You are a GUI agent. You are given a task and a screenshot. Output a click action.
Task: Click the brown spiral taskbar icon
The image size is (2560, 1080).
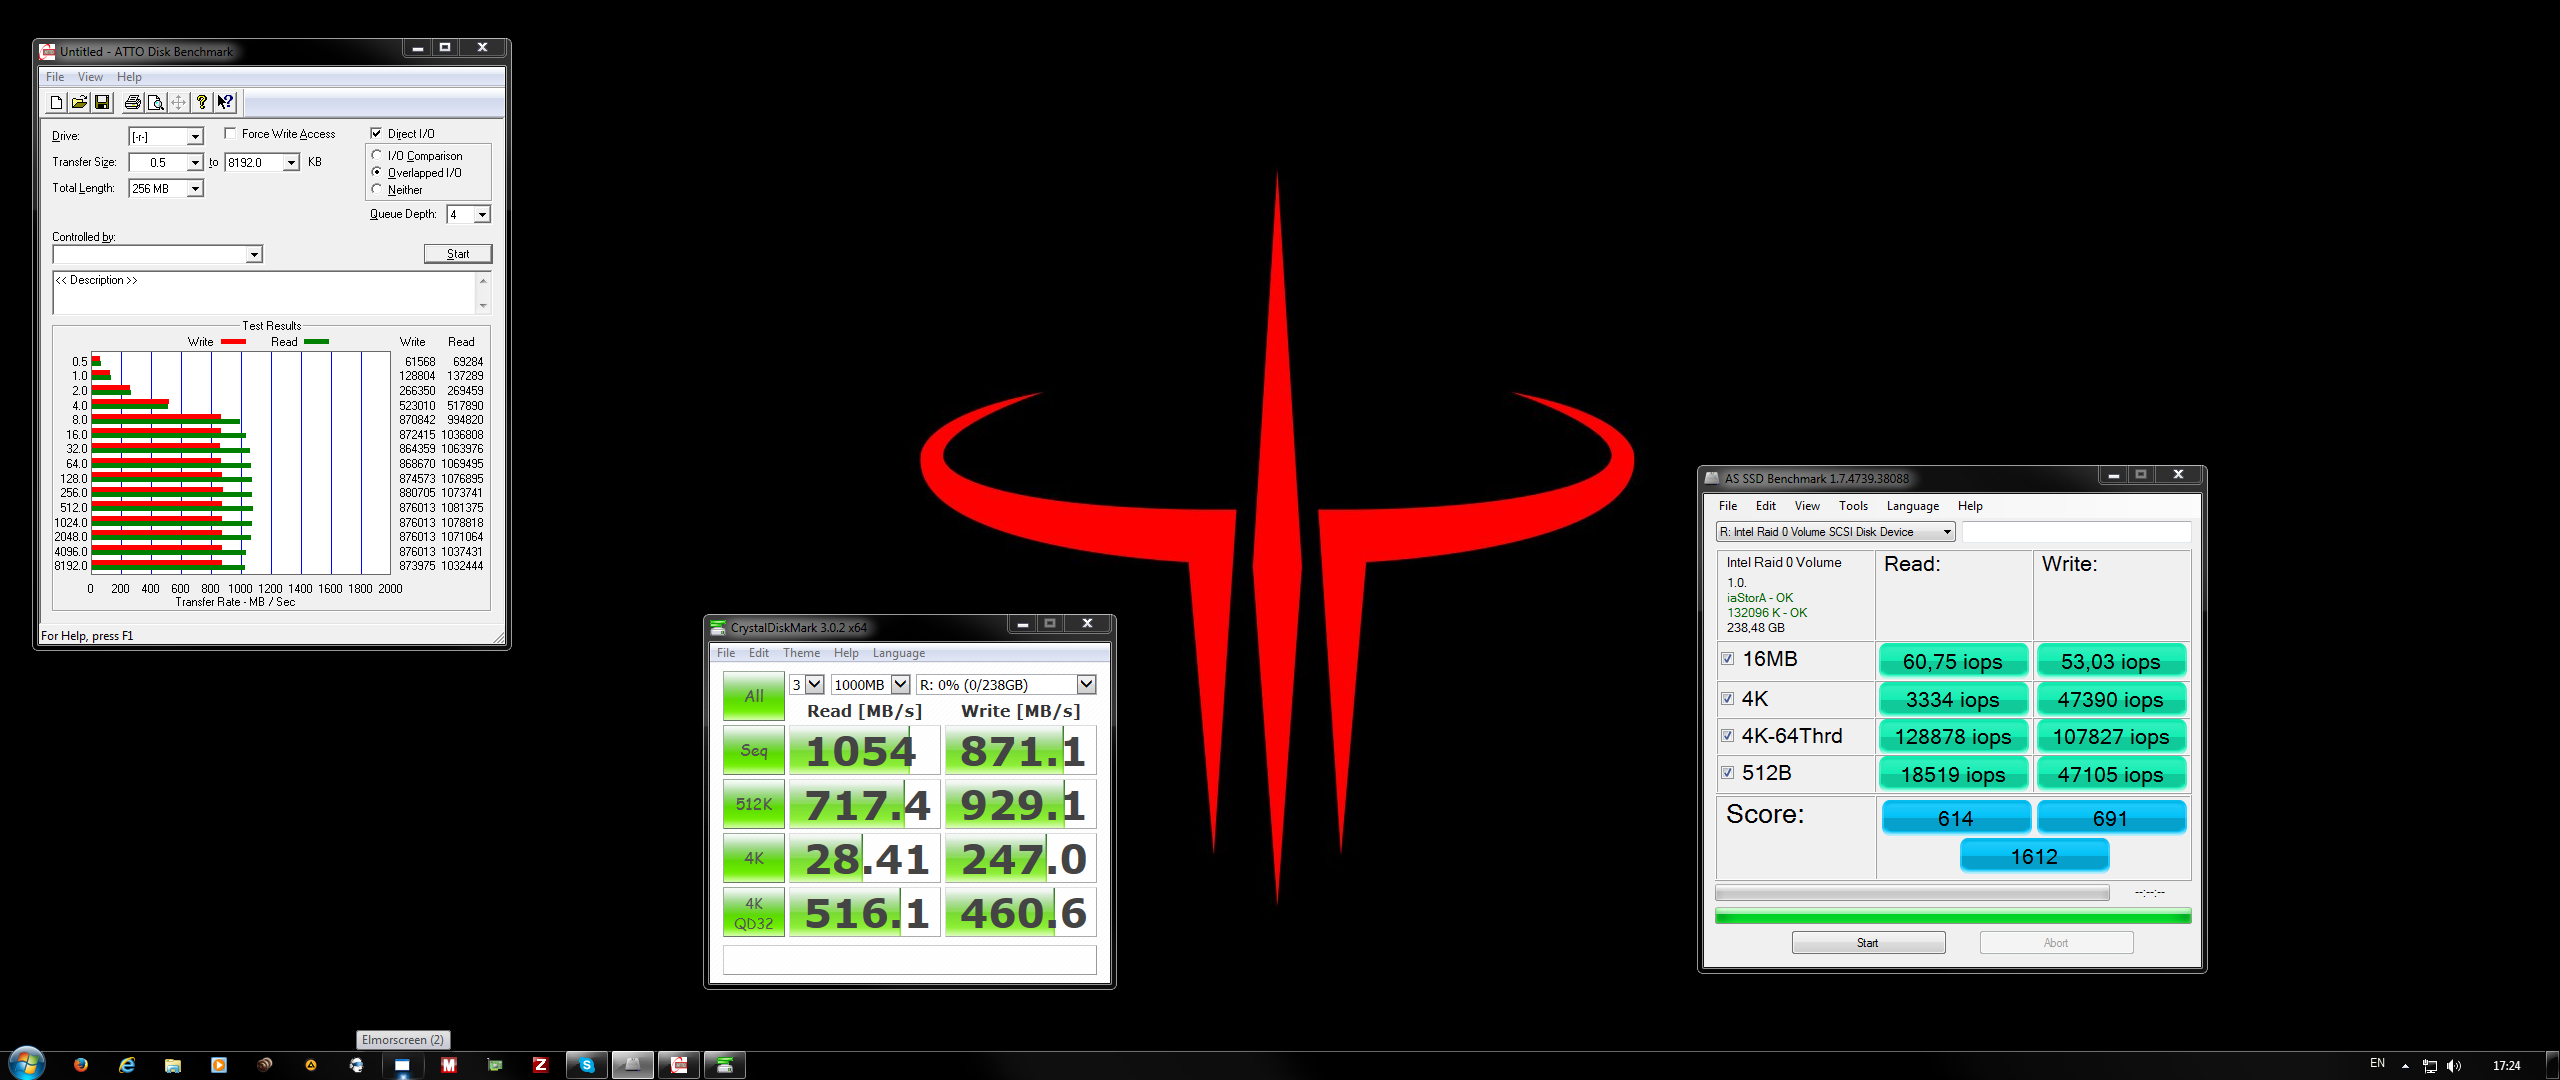point(265,1065)
